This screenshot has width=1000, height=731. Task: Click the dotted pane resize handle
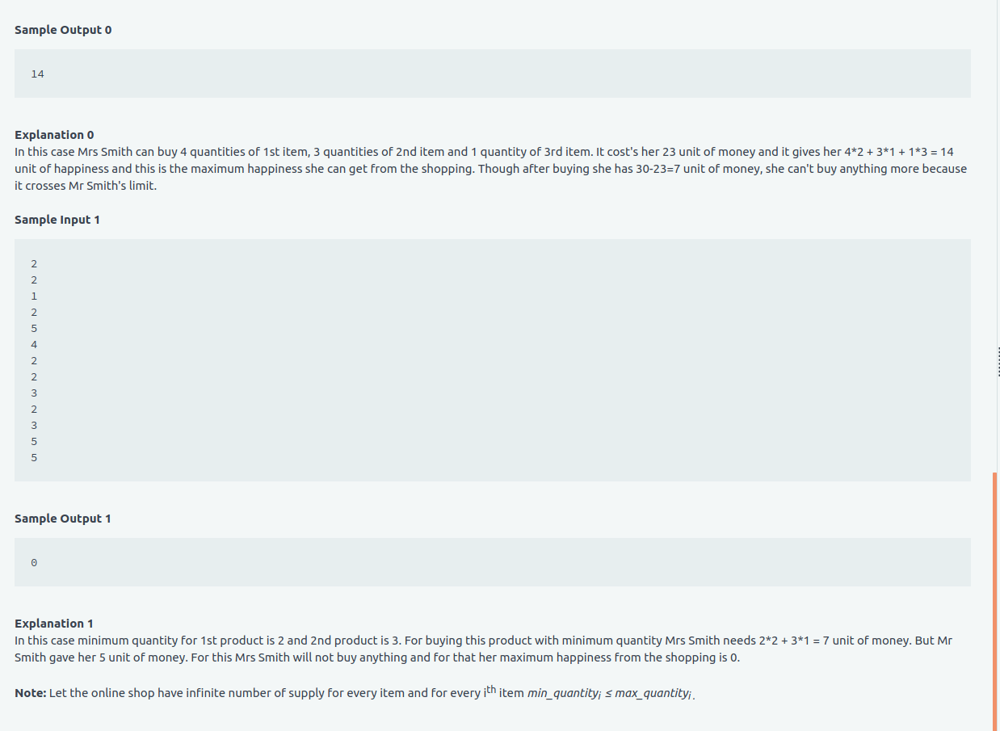(998, 362)
